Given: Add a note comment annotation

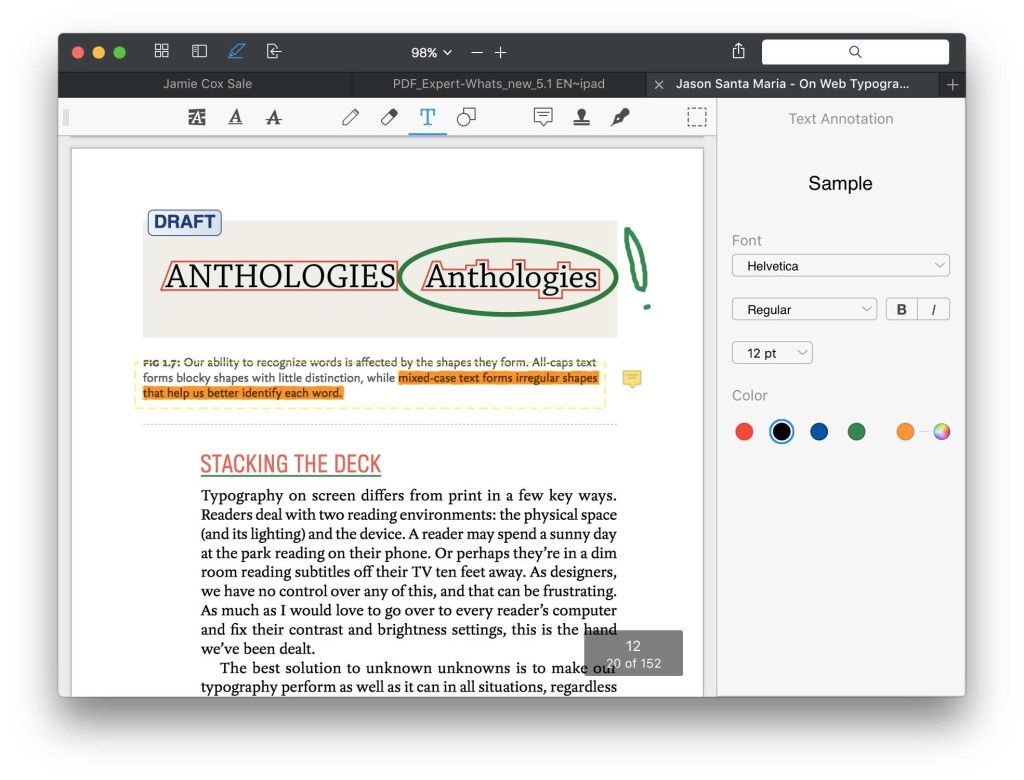Looking at the screenshot, I should pyautogui.click(x=543, y=118).
